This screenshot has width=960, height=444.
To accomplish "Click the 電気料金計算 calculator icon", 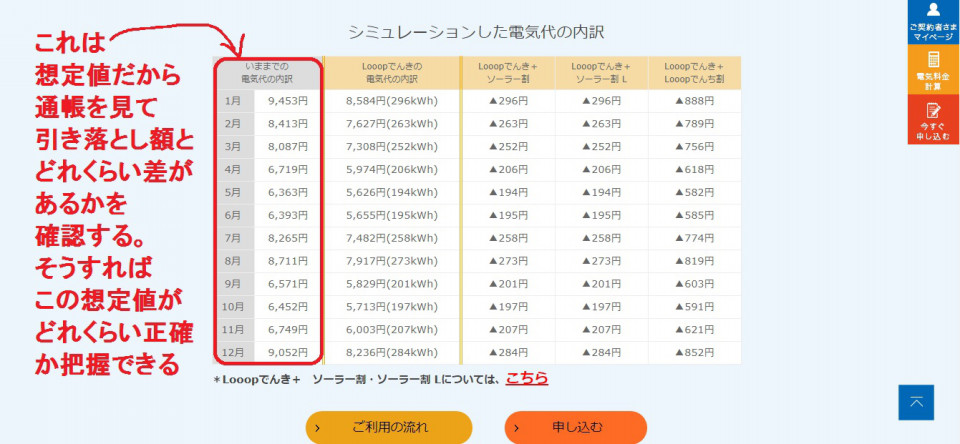I will point(933,59).
